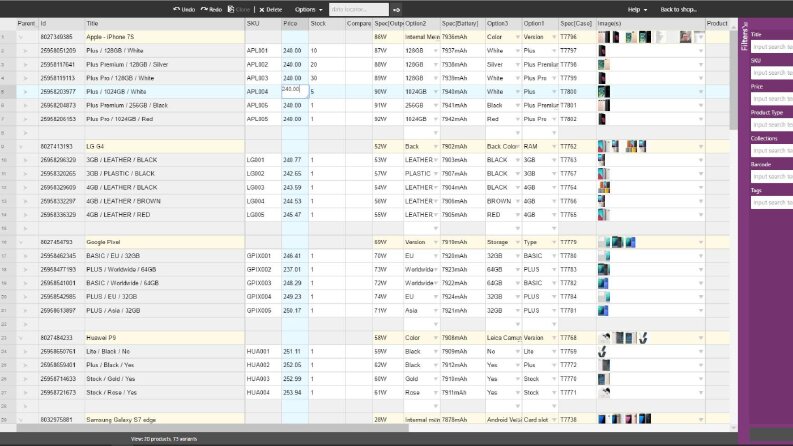Click the SKU column header
The height and width of the screenshot is (446, 793).
point(263,24)
